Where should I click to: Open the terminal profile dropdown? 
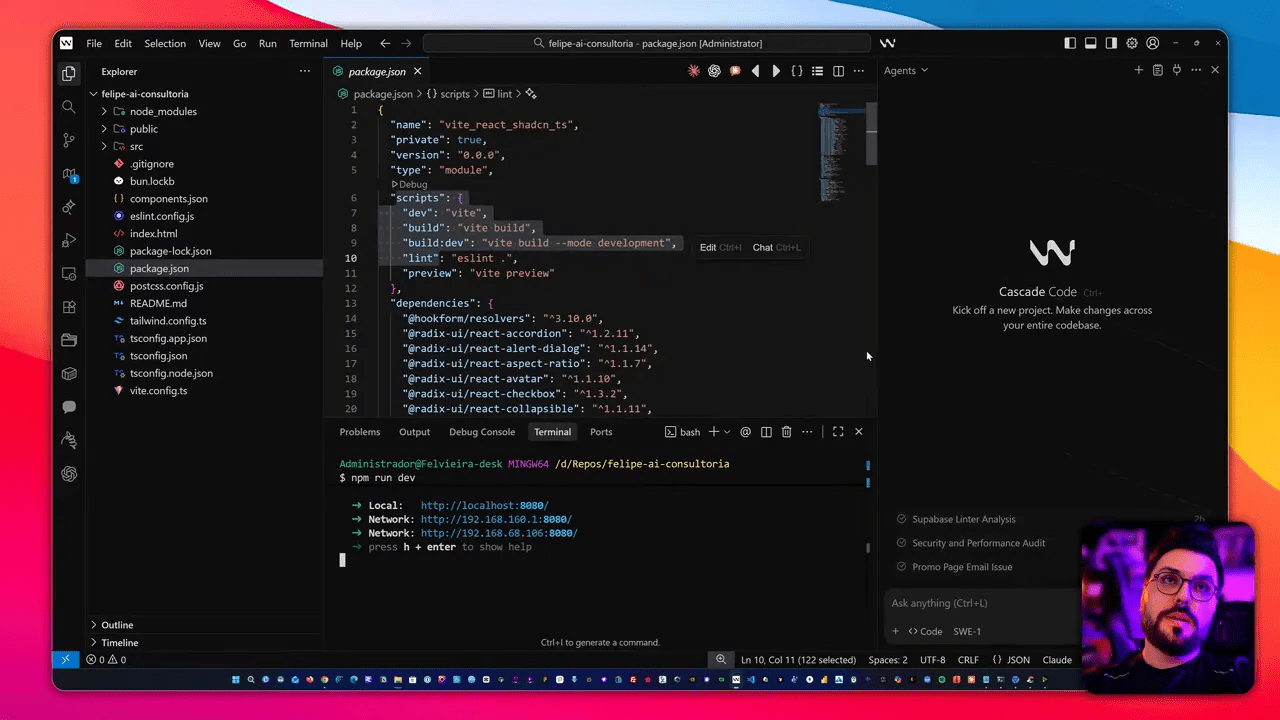click(x=726, y=431)
